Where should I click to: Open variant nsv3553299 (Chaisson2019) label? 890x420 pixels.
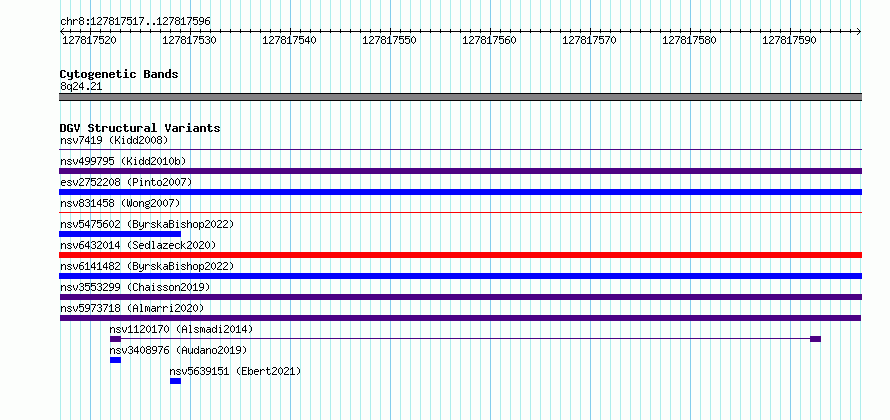135,287
